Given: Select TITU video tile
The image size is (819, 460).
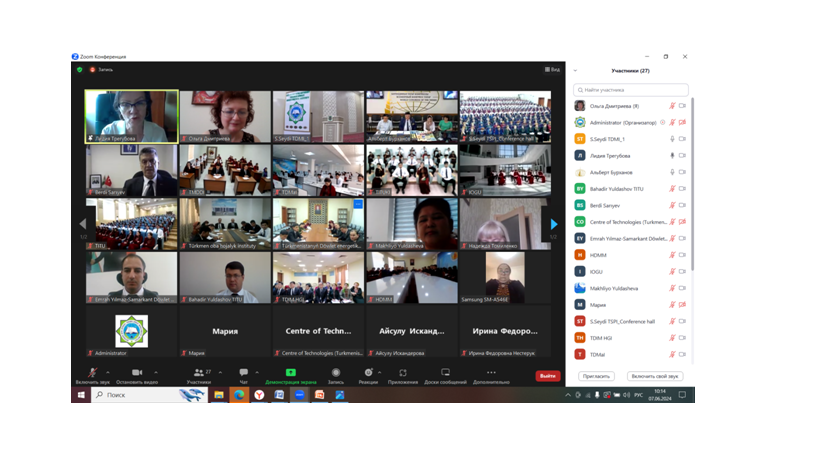Looking at the screenshot, I should [x=132, y=224].
